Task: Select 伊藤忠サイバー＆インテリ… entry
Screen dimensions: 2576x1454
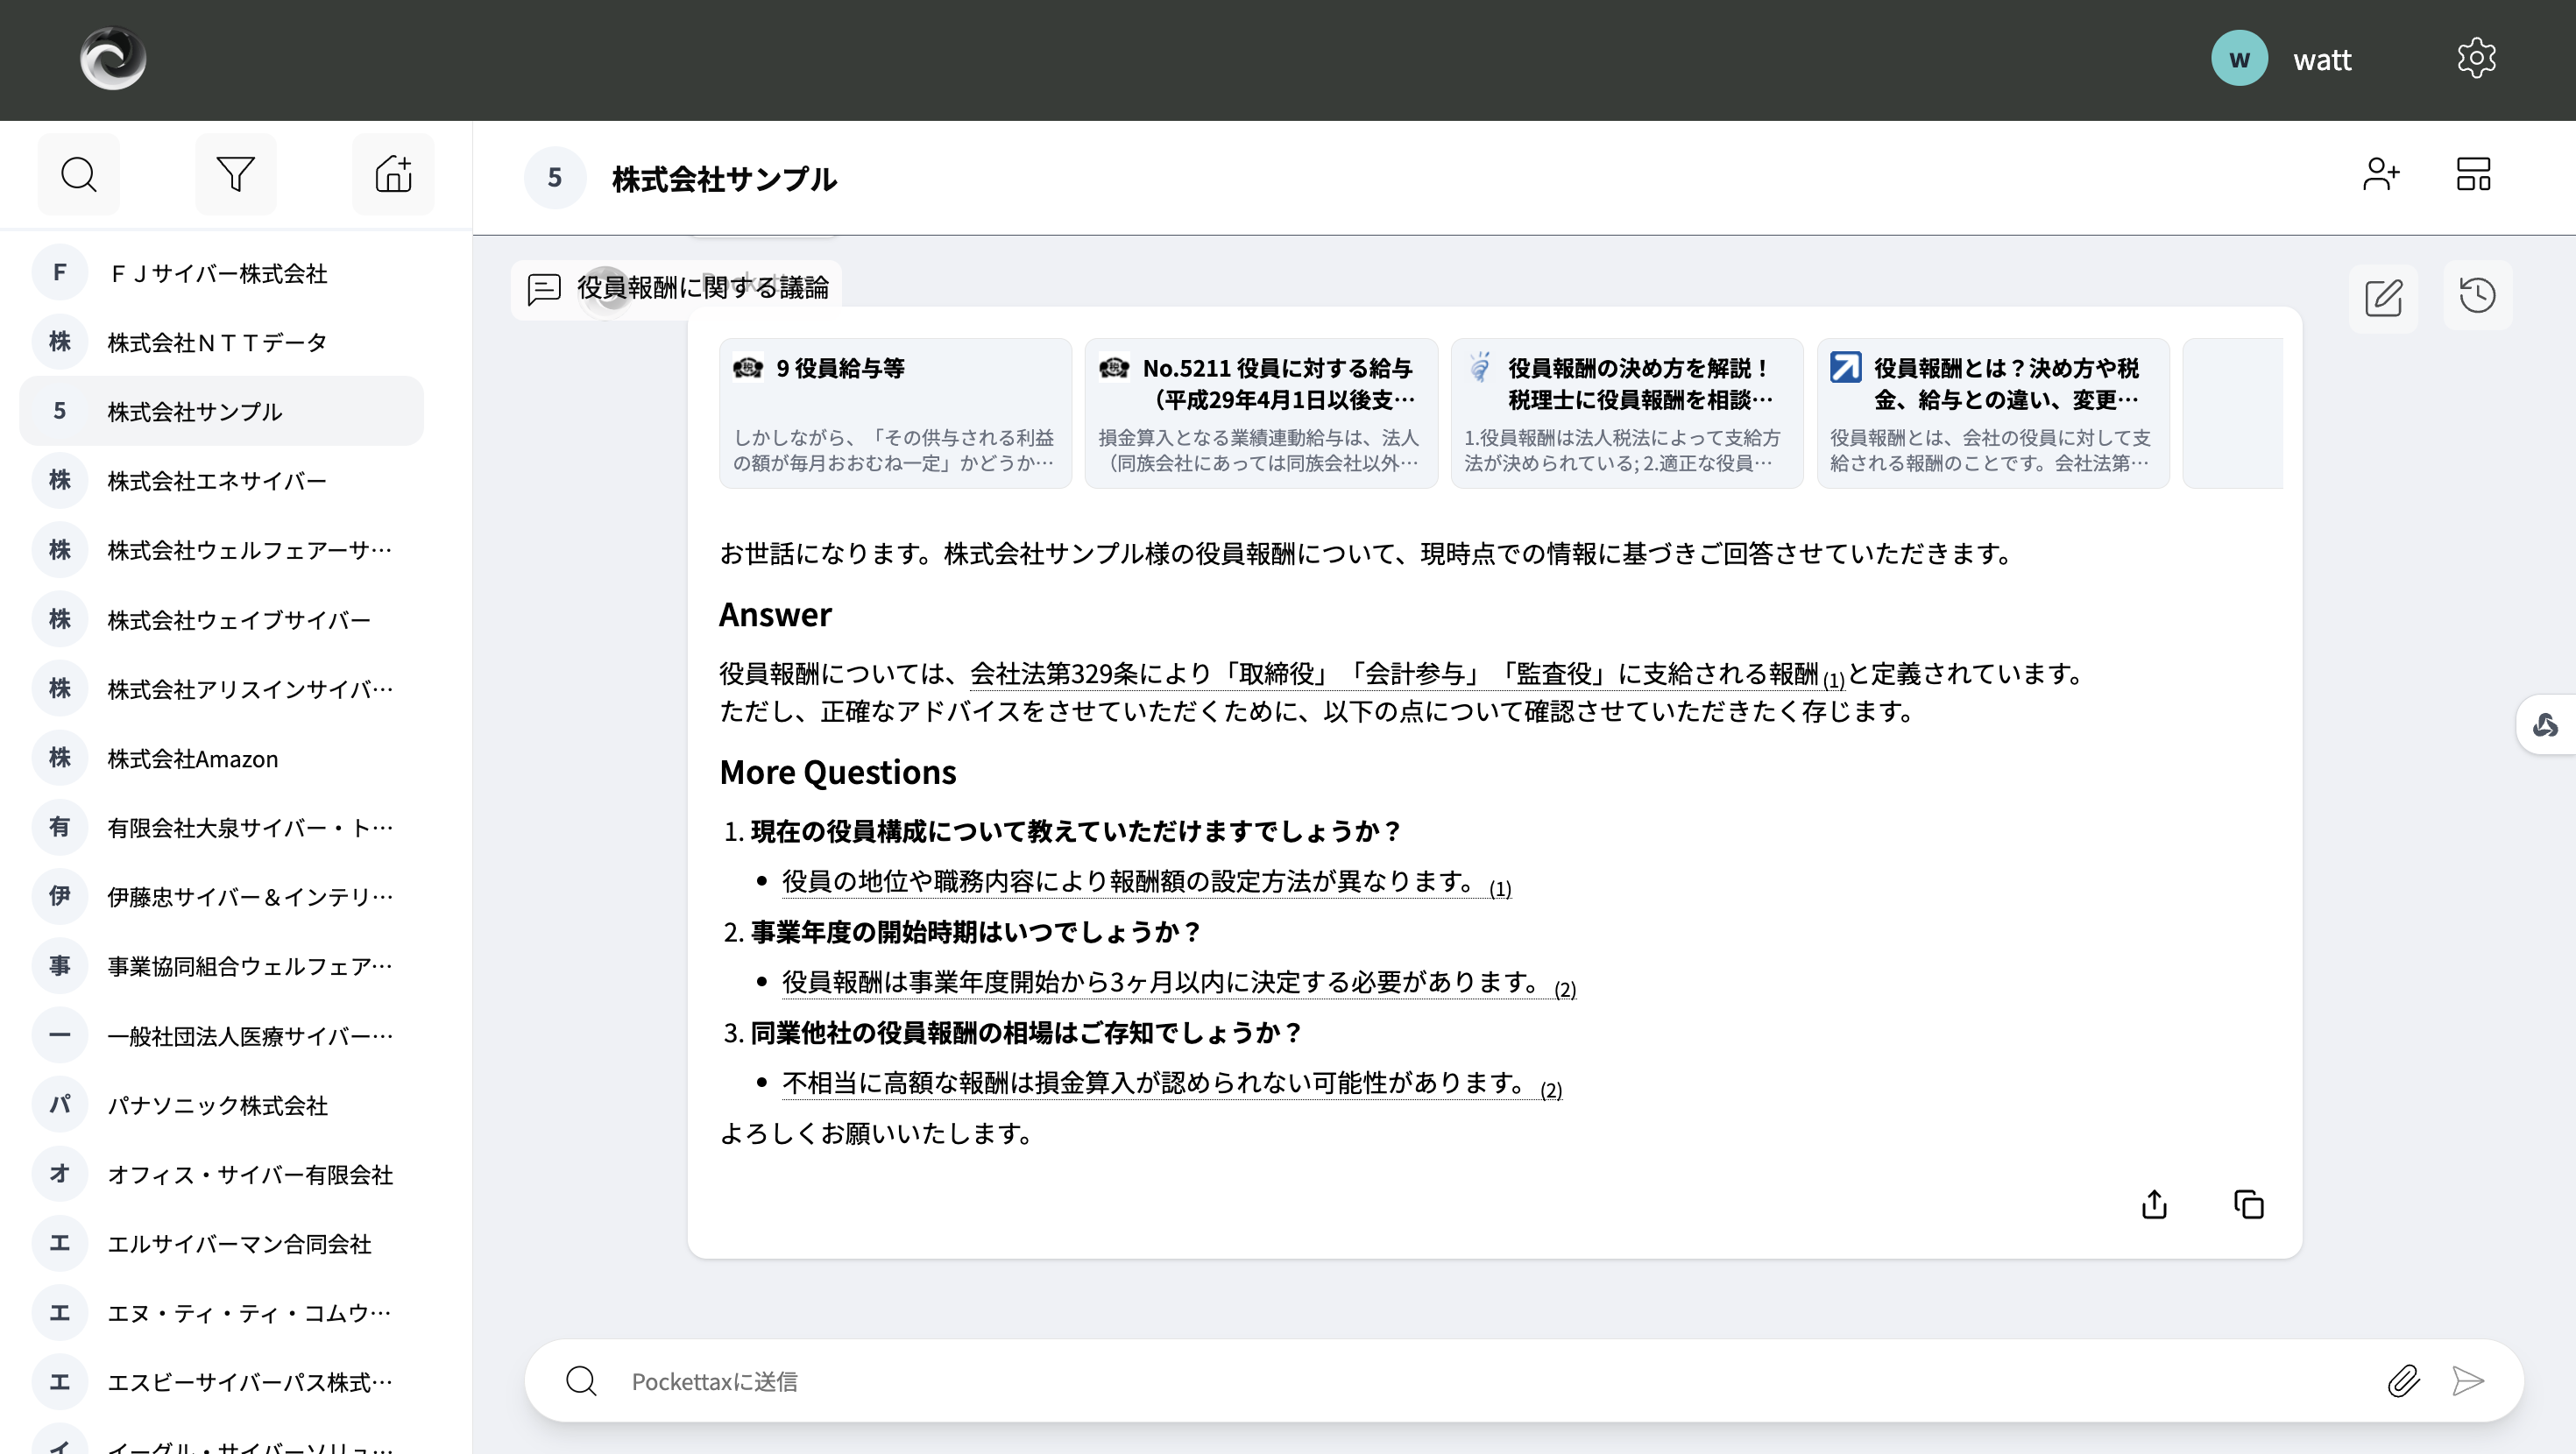Action: [x=222, y=897]
